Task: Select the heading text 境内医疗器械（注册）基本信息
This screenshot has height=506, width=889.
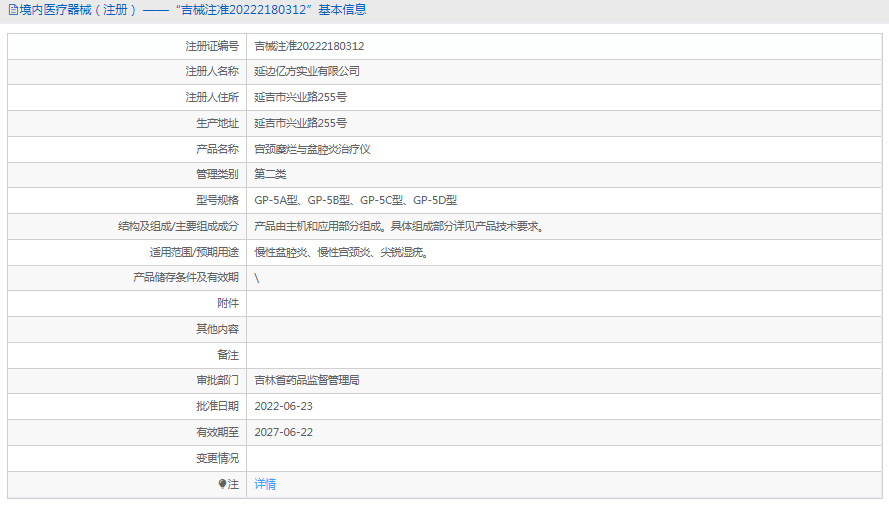Action: point(193,10)
